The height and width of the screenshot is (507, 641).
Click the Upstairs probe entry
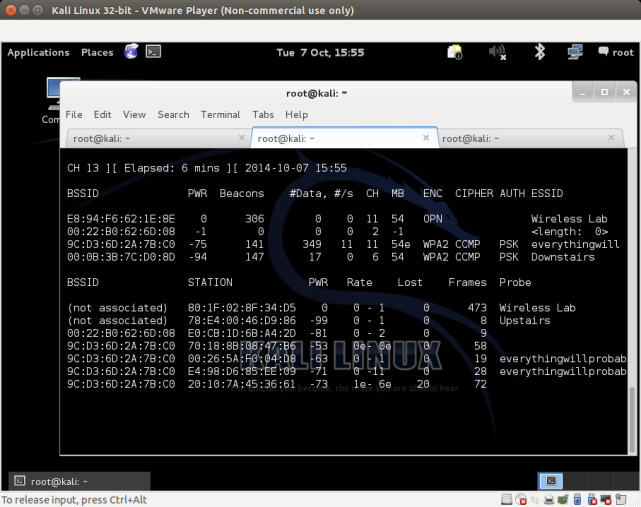pos(524,320)
